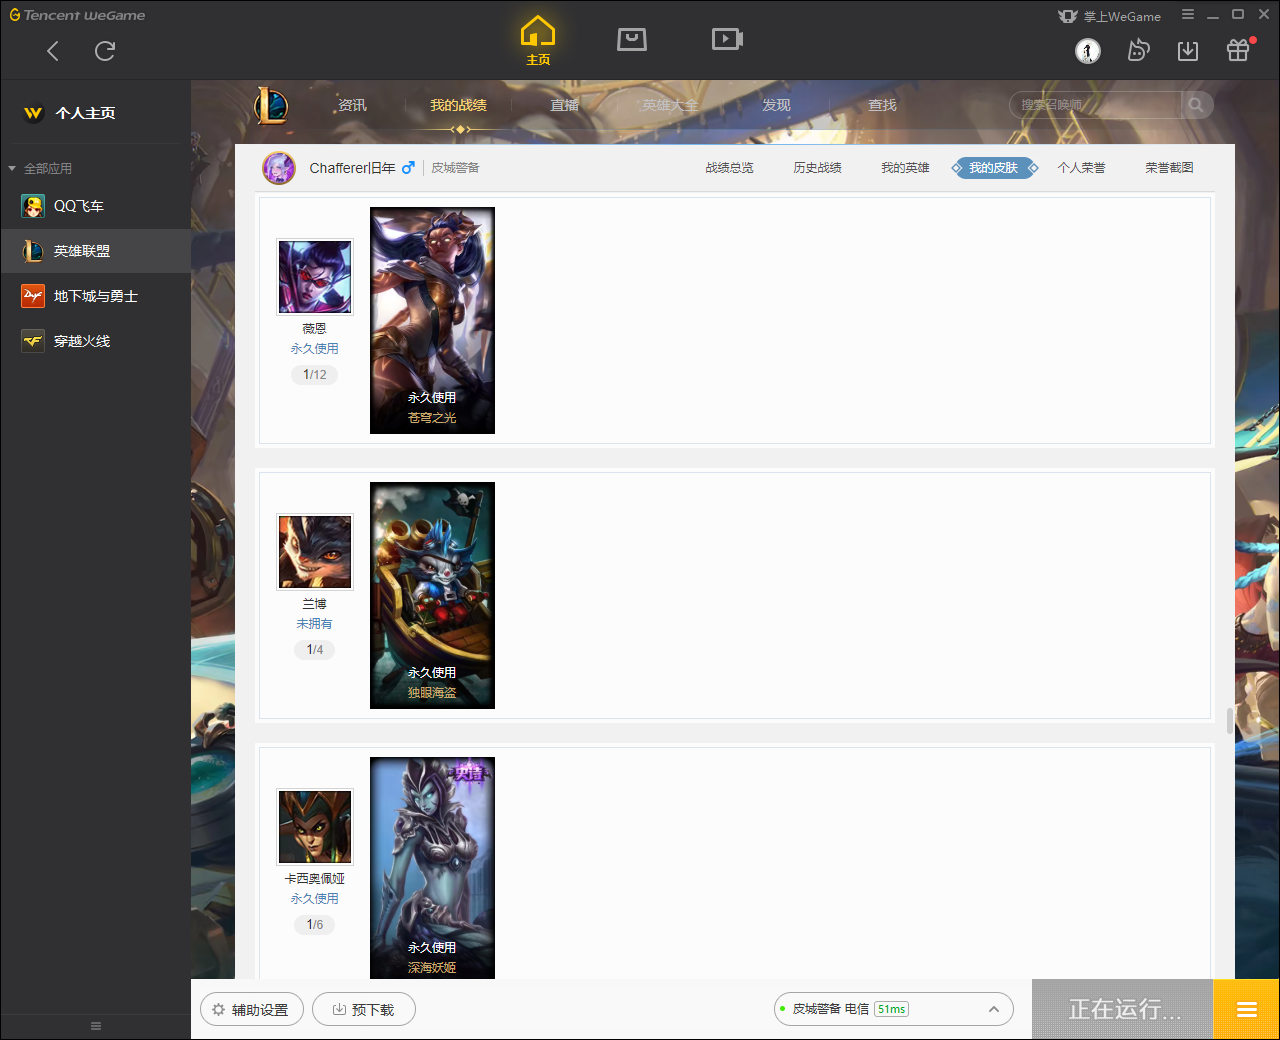Viewport: 1280px width, 1040px height.
Task: Refresh the page with reload icon
Action: click(105, 51)
